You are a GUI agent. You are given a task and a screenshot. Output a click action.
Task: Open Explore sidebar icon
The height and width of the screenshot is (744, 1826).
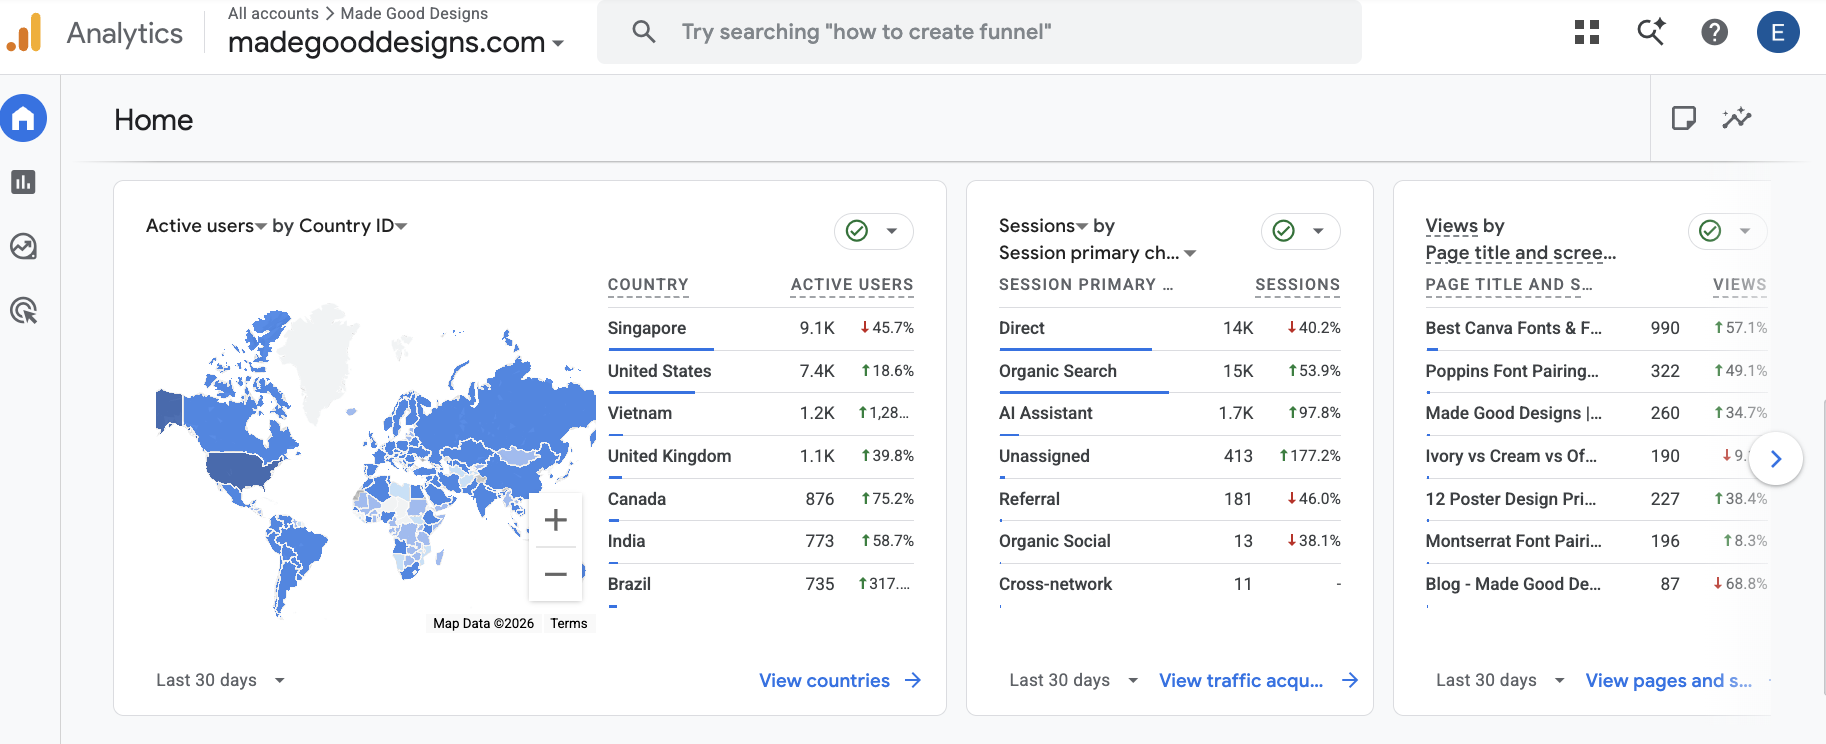coord(24,246)
